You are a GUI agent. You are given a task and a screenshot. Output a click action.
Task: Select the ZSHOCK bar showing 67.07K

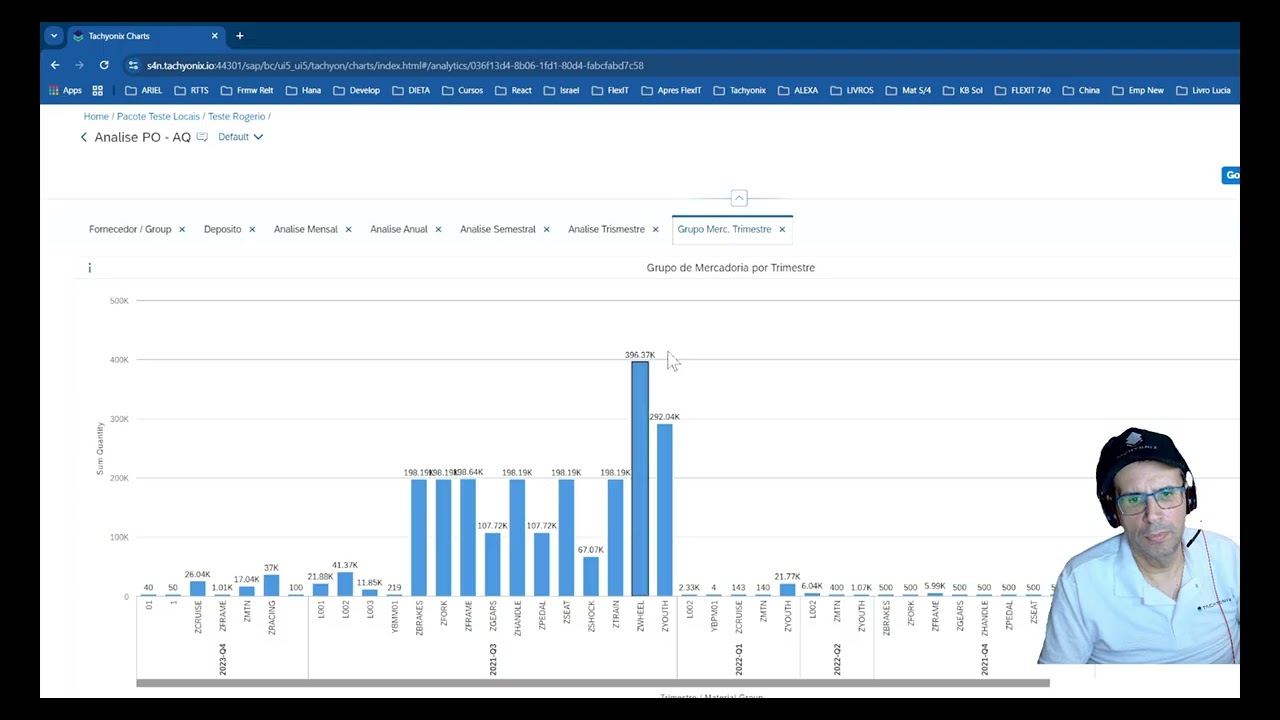591,576
